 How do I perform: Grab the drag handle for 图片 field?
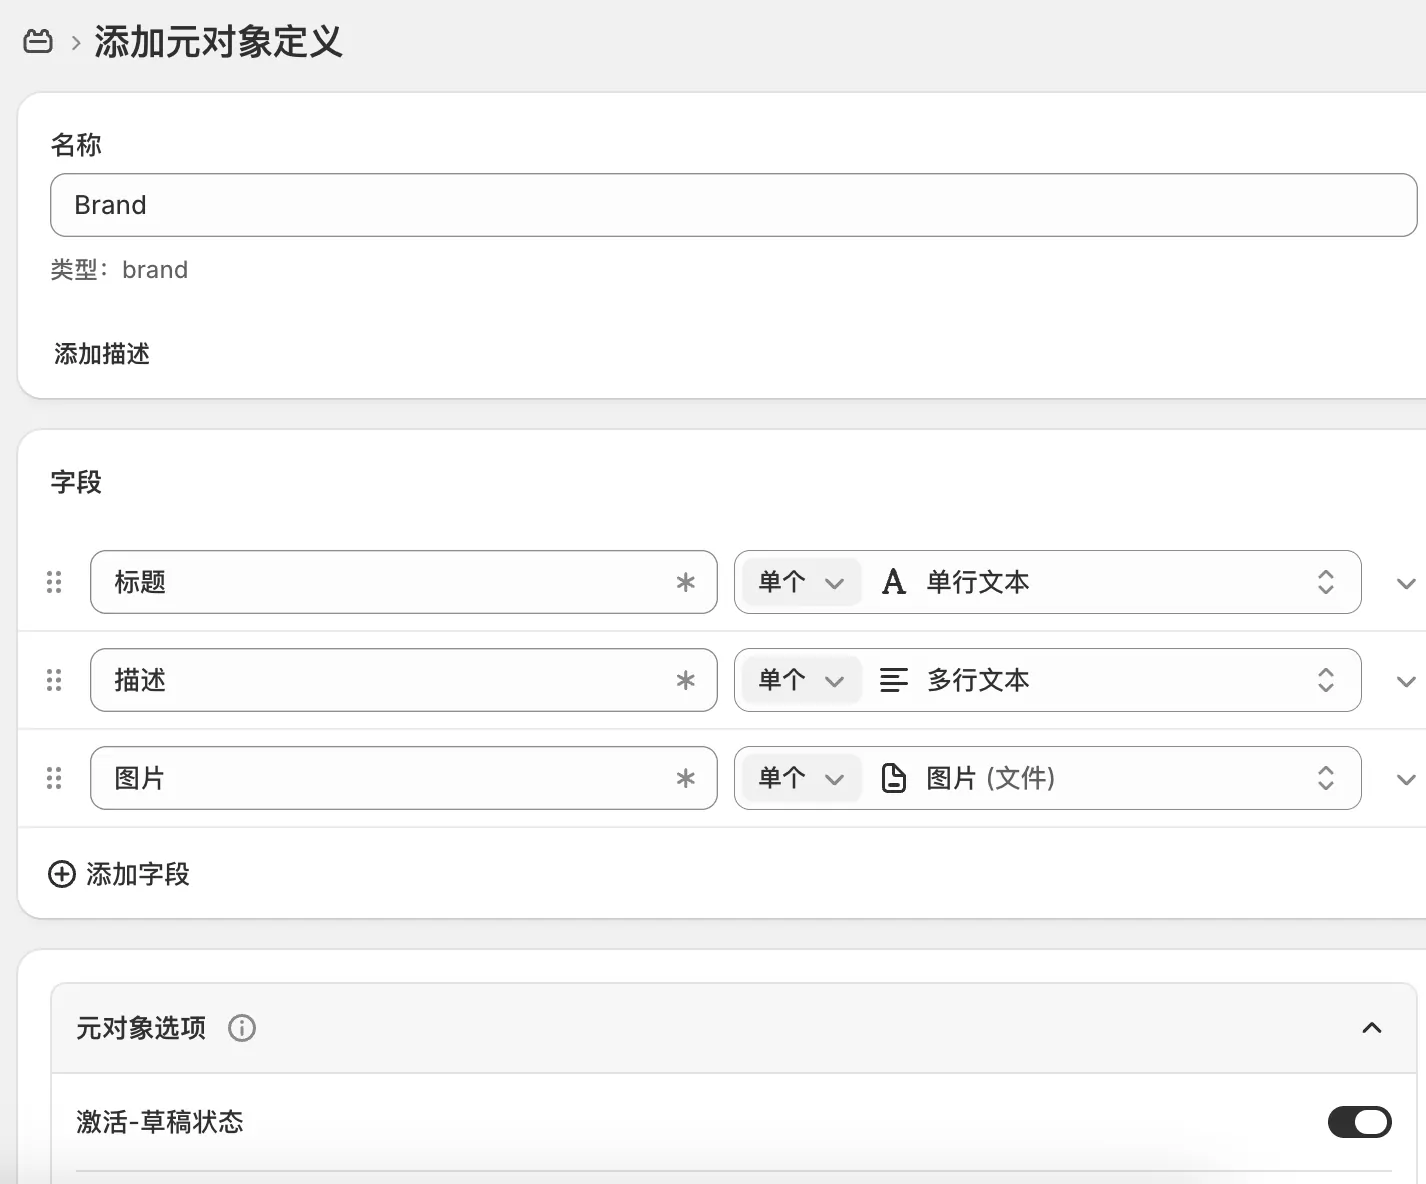point(54,778)
